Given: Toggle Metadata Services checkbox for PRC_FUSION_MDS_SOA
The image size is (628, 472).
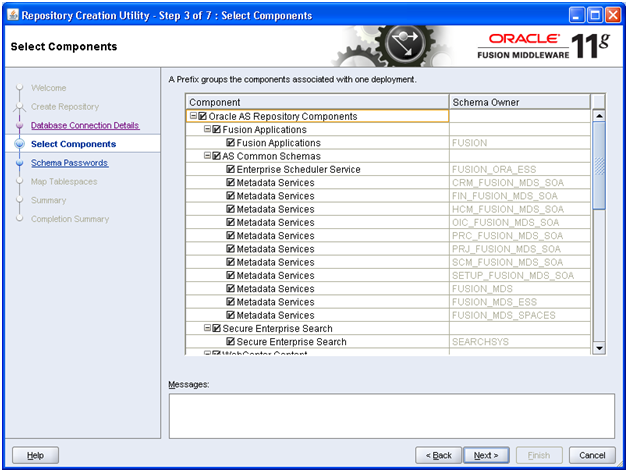Looking at the screenshot, I should (230, 235).
